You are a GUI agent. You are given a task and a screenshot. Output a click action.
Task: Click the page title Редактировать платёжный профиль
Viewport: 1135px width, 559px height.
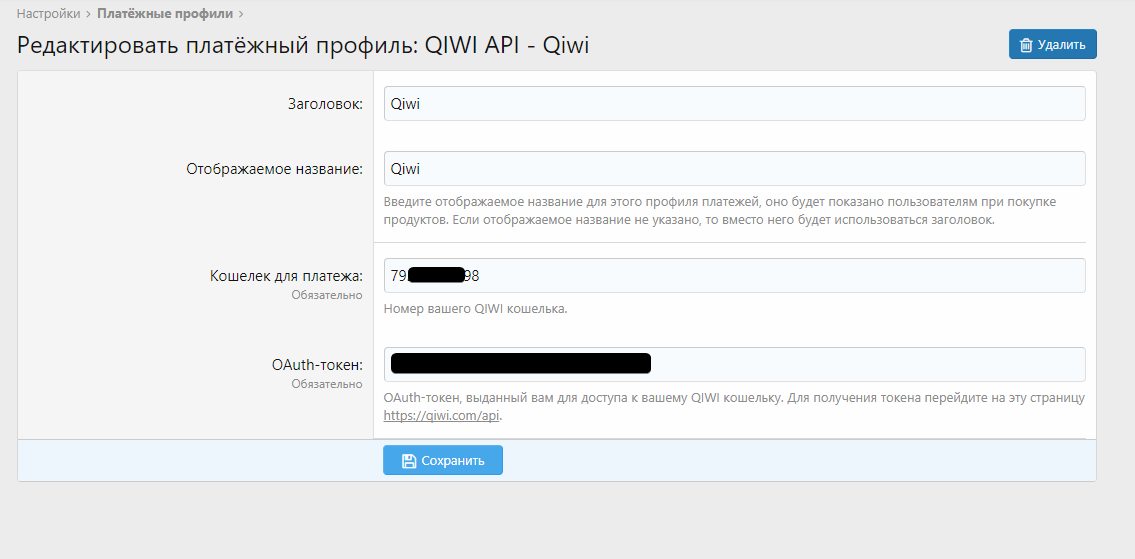point(303,45)
